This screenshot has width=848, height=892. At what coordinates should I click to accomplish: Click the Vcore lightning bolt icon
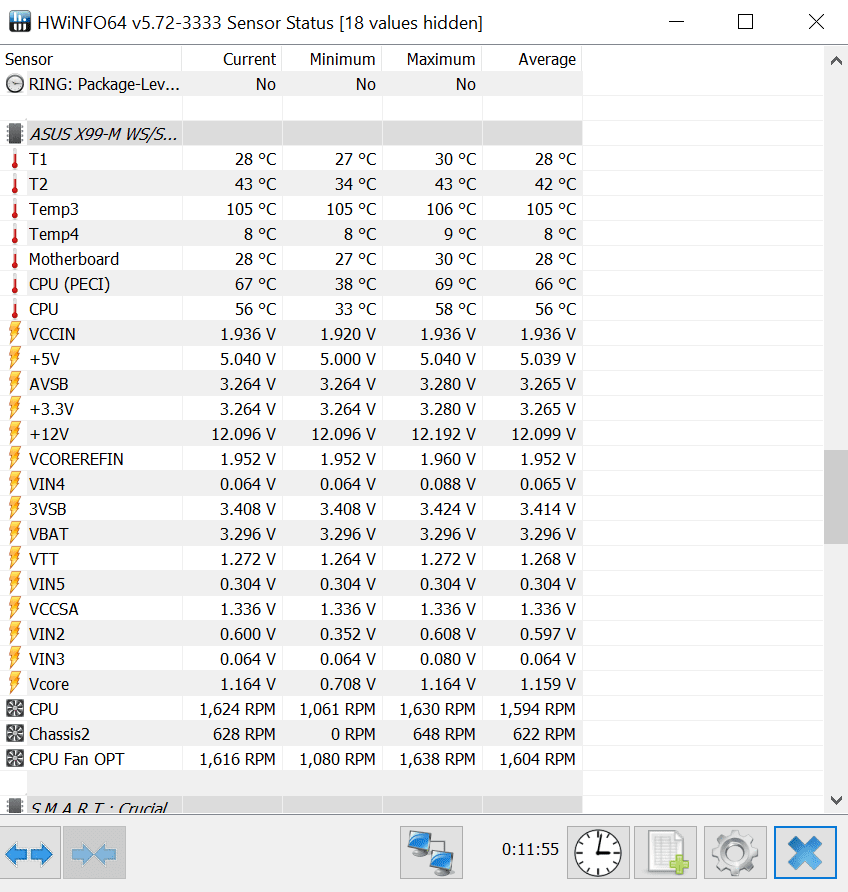(x=15, y=683)
